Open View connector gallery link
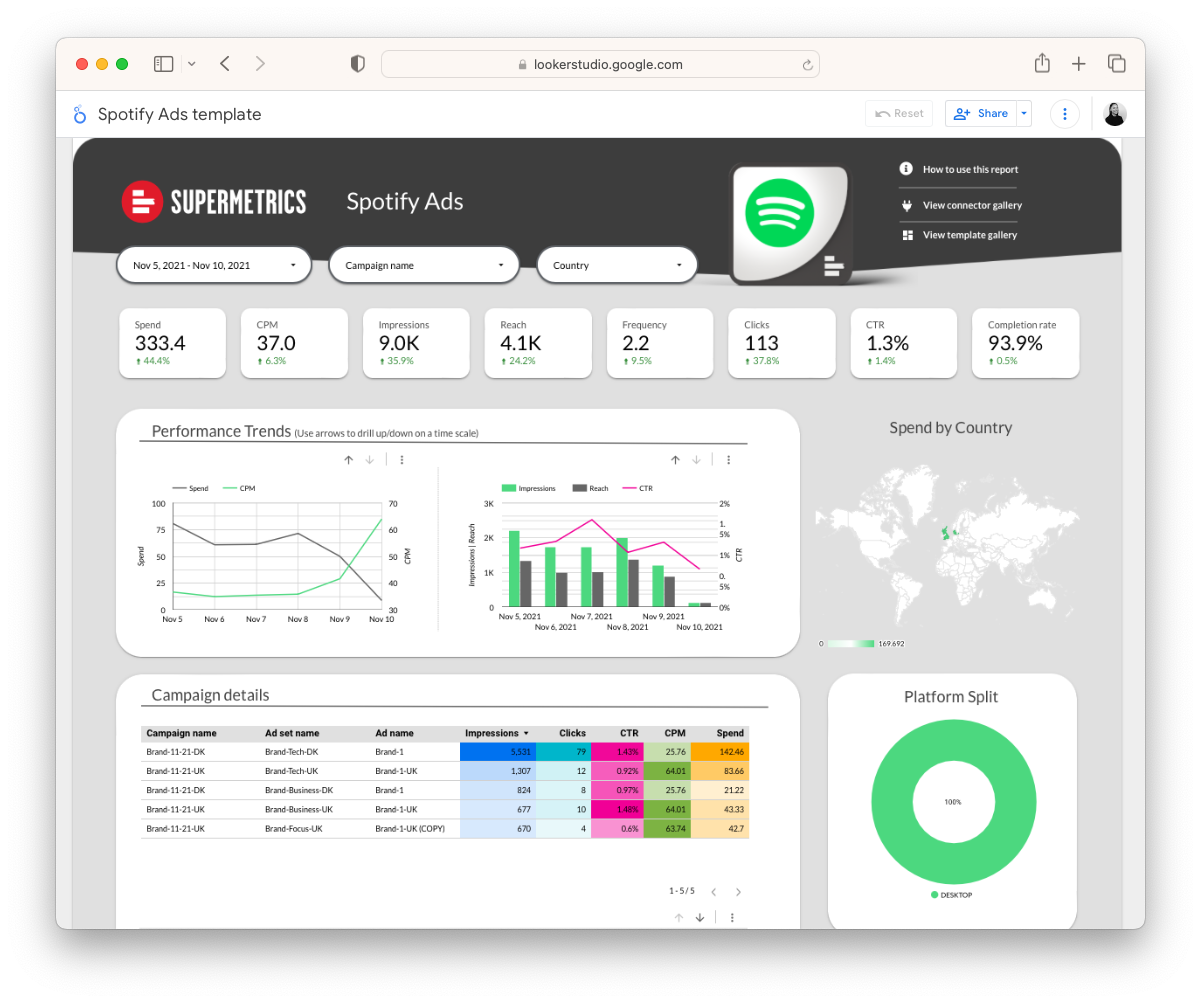Screen dimensions: 1201x1003 coord(971,206)
